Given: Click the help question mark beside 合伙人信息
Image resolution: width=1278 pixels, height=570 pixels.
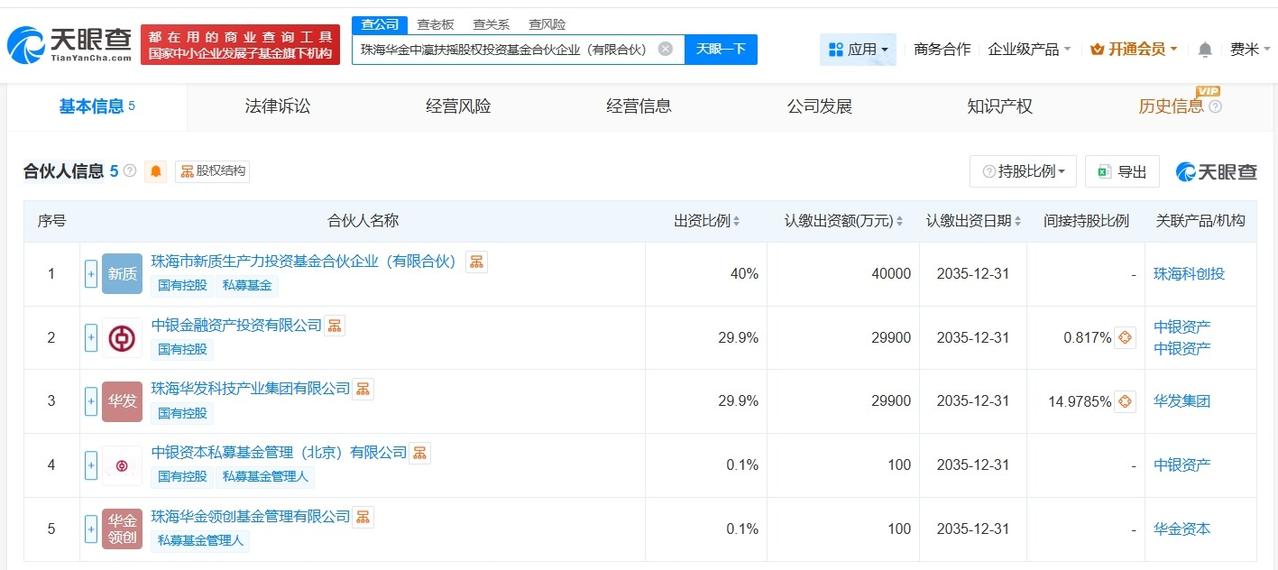Looking at the screenshot, I should [x=129, y=171].
